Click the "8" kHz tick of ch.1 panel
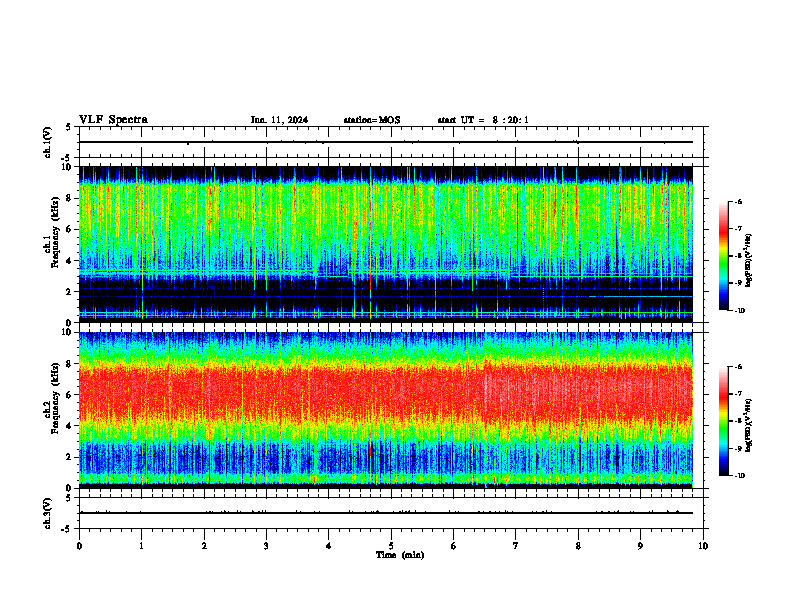The image size is (792, 612). point(69,198)
